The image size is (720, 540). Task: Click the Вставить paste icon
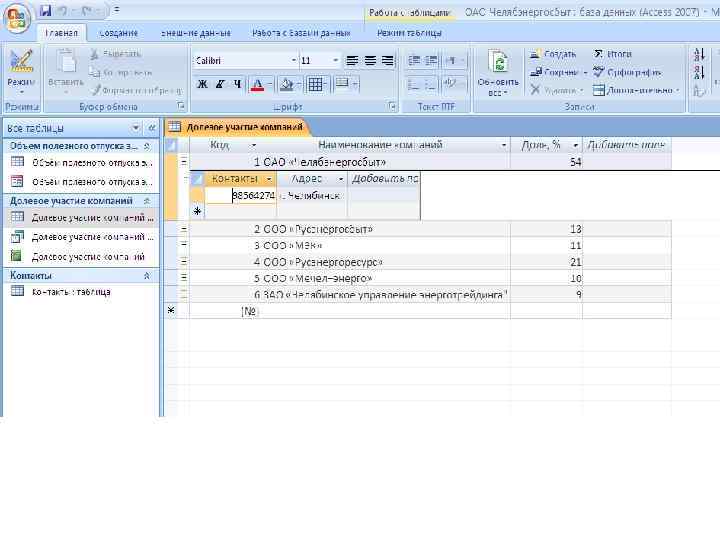coord(66,62)
